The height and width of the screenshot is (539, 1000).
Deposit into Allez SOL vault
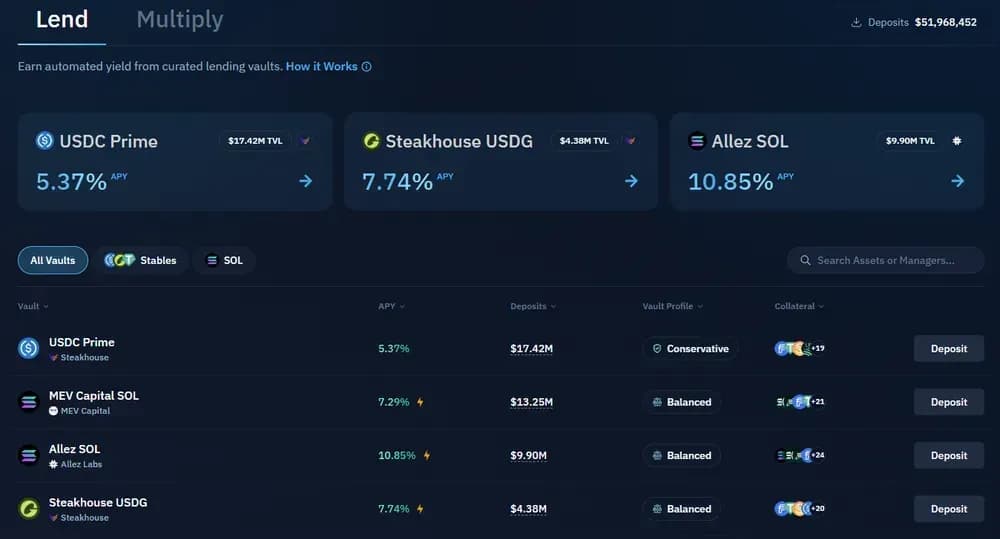click(949, 455)
